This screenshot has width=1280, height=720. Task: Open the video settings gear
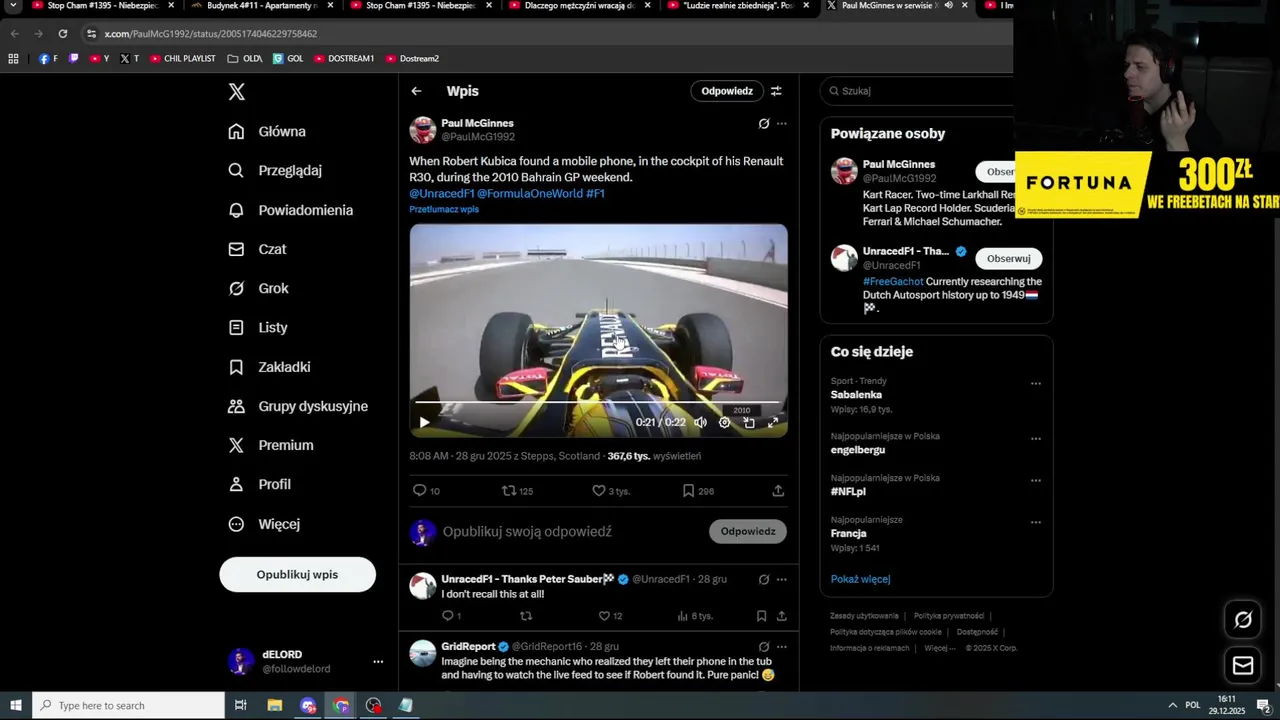pos(724,422)
